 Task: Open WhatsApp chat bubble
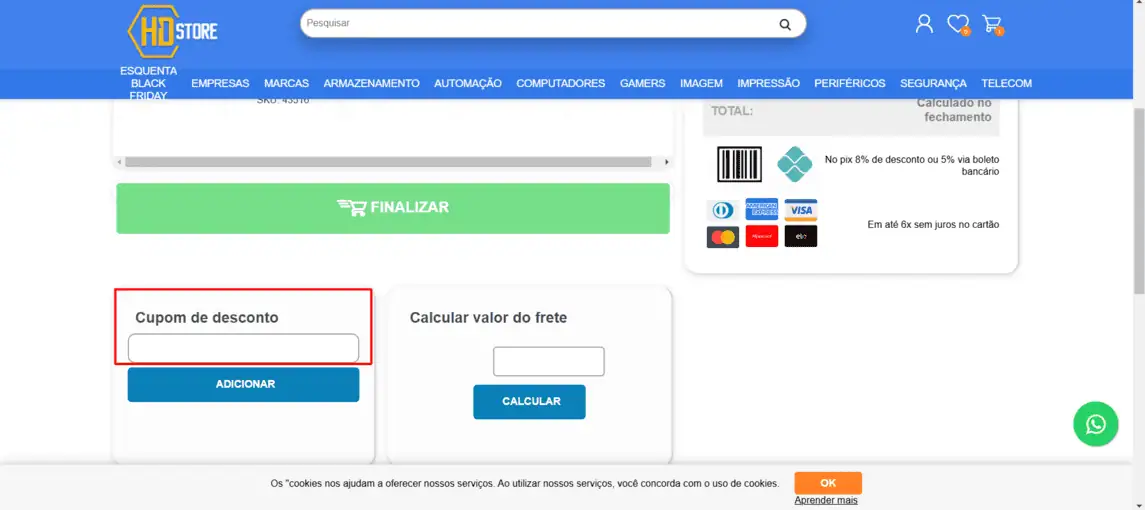point(1095,424)
